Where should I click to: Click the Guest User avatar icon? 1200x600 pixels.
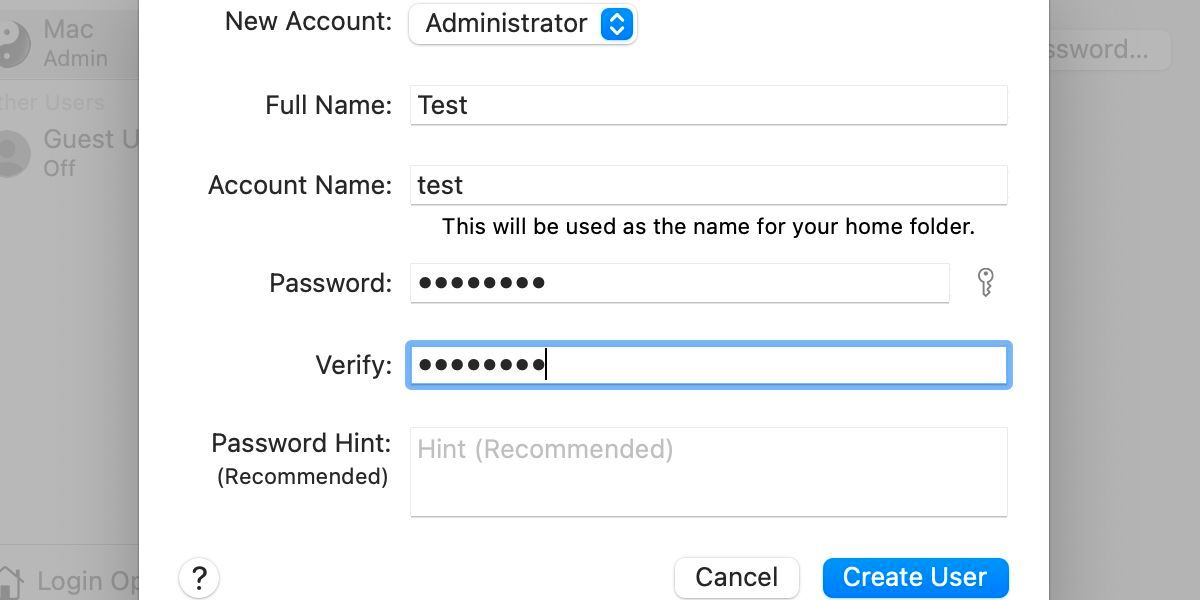pyautogui.click(x=14, y=153)
